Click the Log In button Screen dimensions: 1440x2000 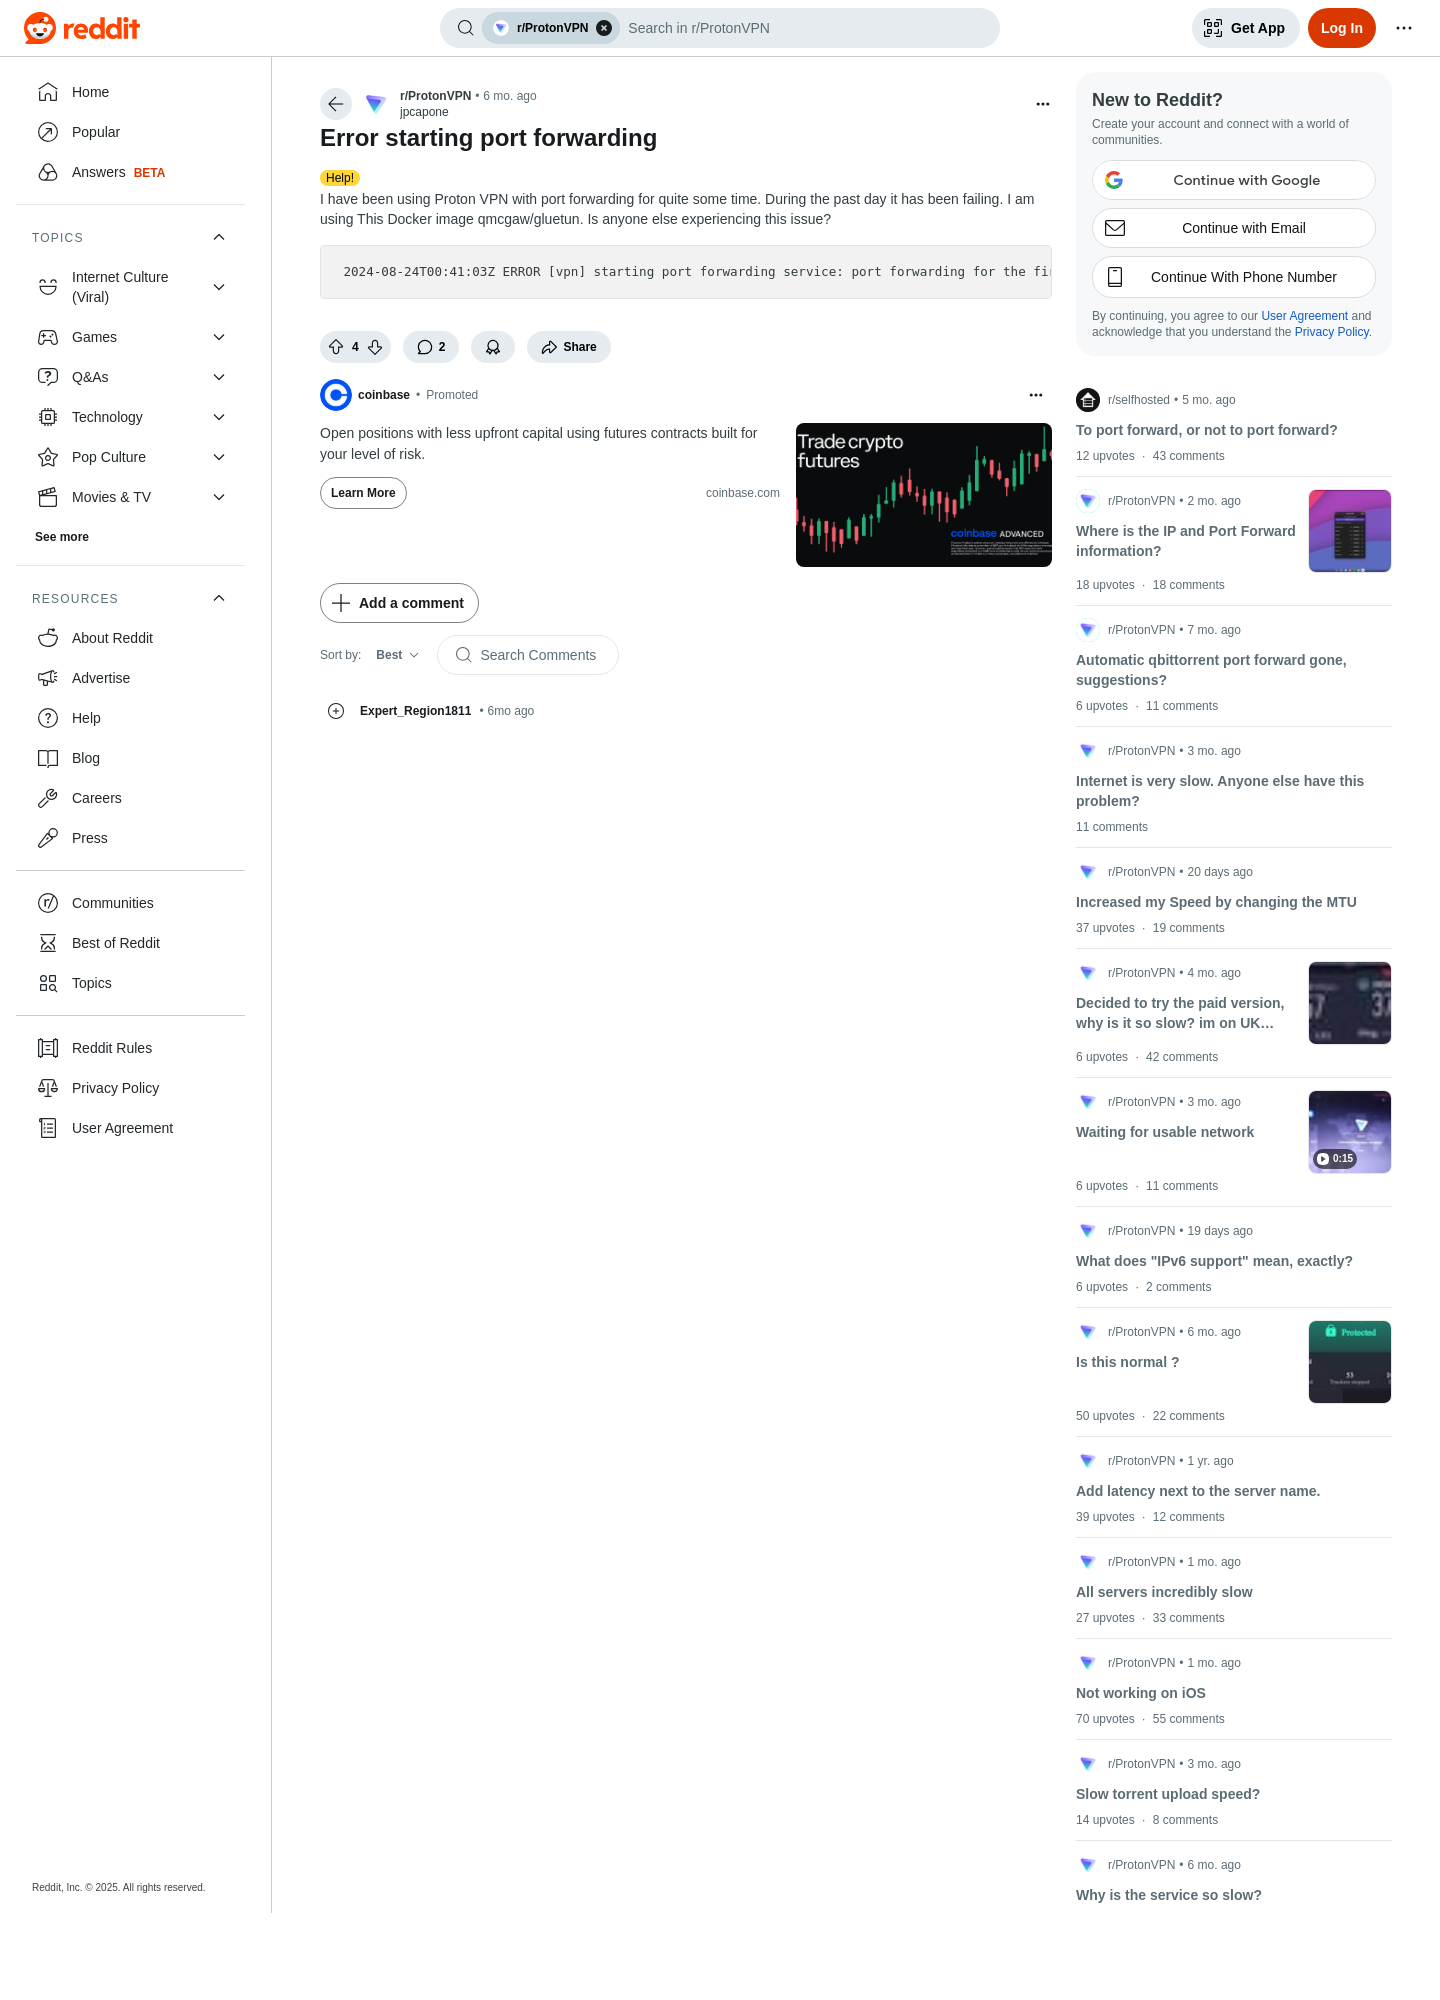(x=1341, y=28)
